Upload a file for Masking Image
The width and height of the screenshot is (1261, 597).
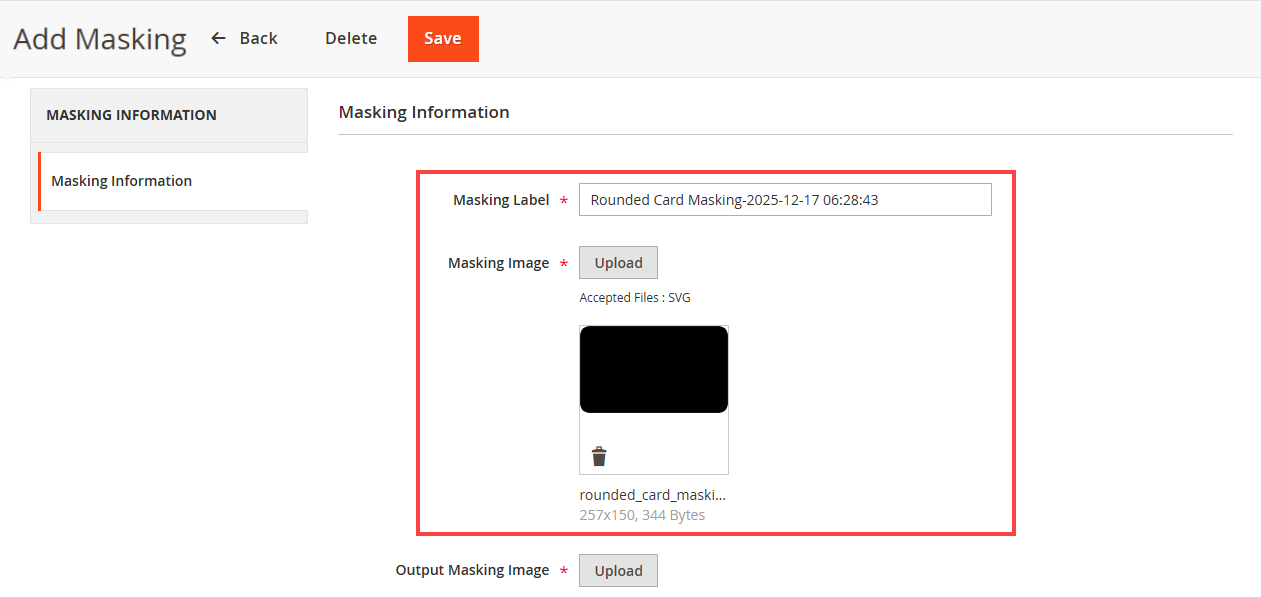(618, 263)
